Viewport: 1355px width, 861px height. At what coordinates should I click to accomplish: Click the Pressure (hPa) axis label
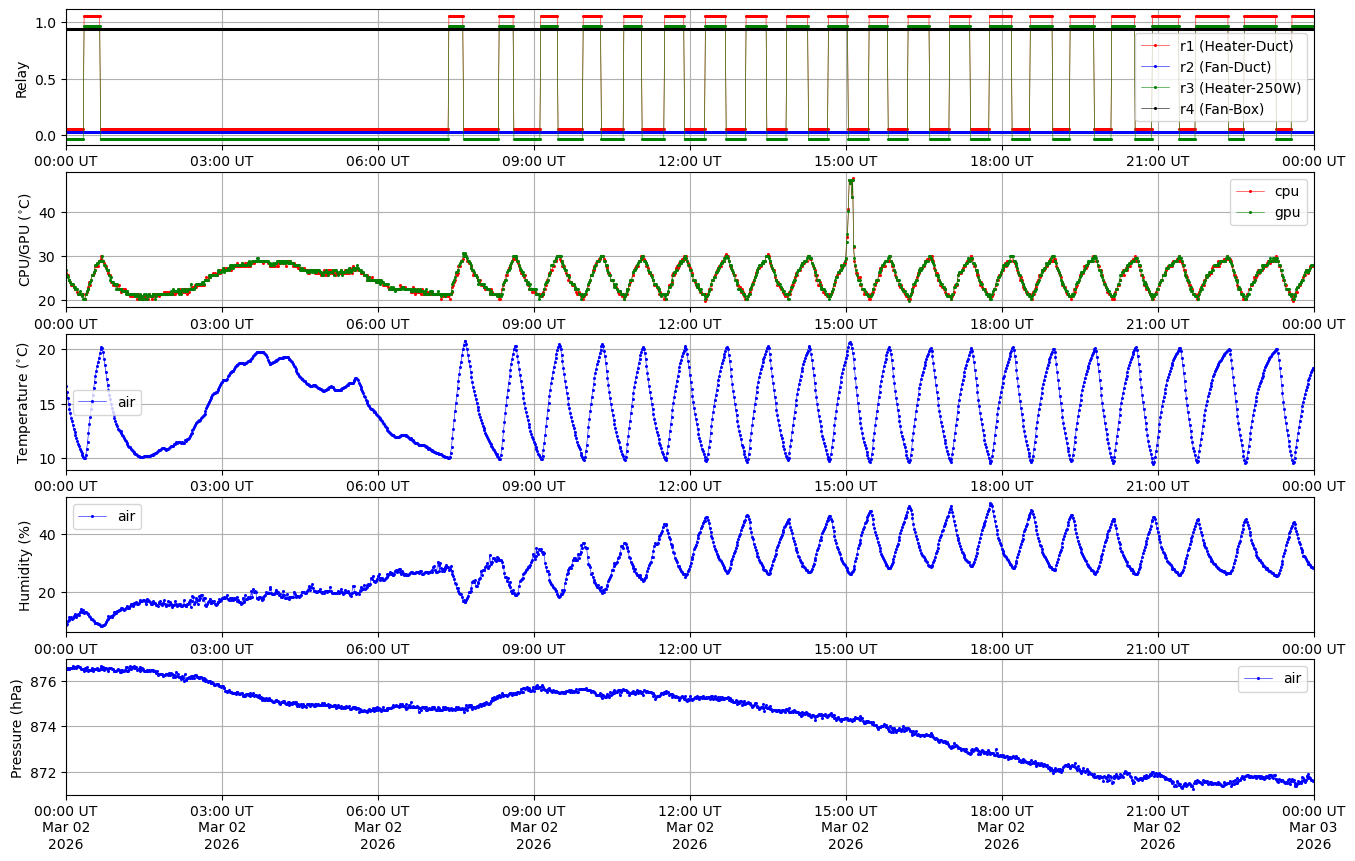17,727
